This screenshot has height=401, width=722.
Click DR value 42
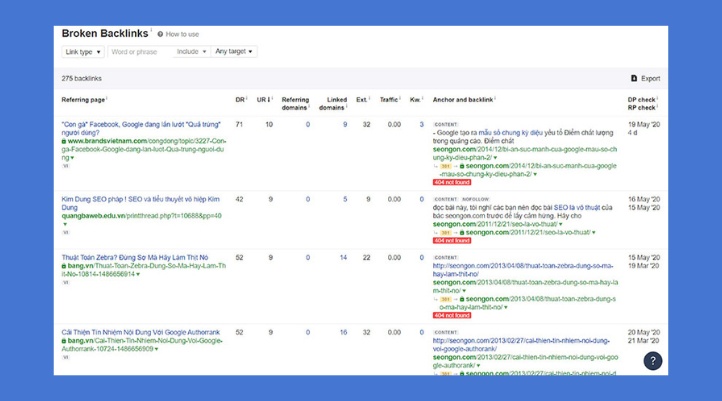point(239,199)
